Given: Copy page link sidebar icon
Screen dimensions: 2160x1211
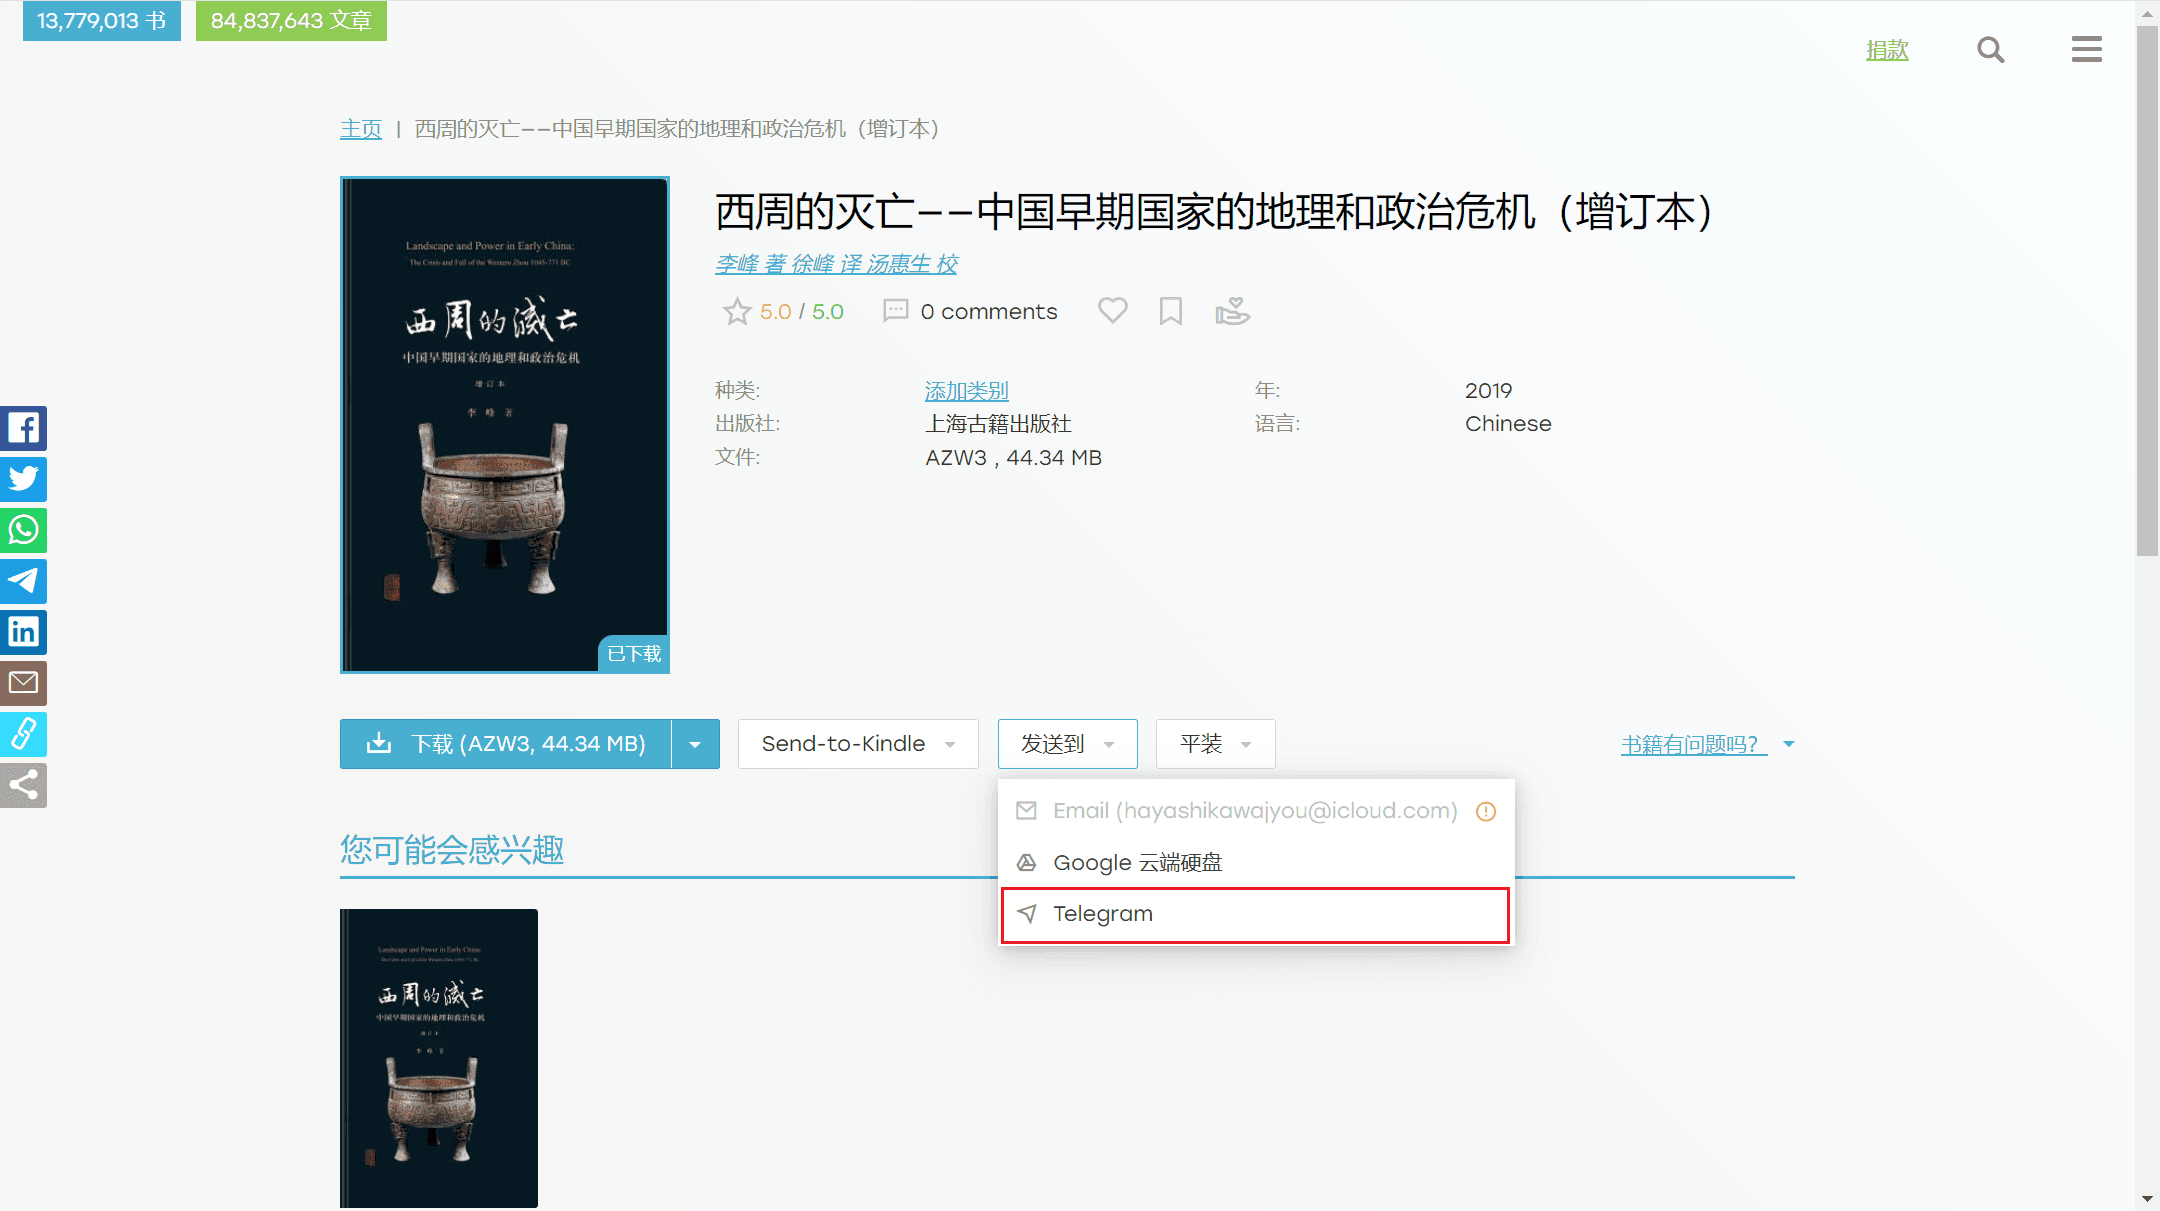Looking at the screenshot, I should tap(23, 734).
